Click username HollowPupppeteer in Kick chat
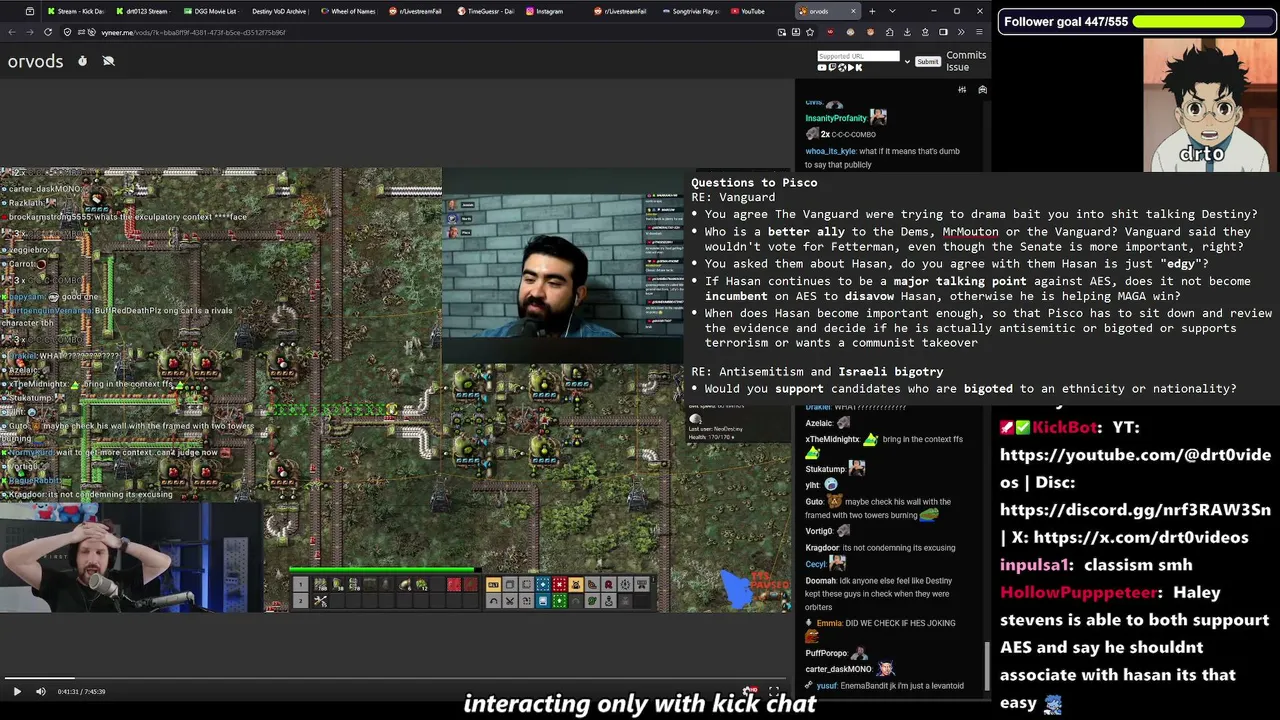 1078,592
